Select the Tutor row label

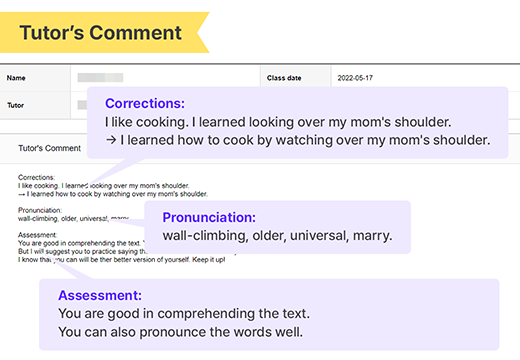(16, 105)
